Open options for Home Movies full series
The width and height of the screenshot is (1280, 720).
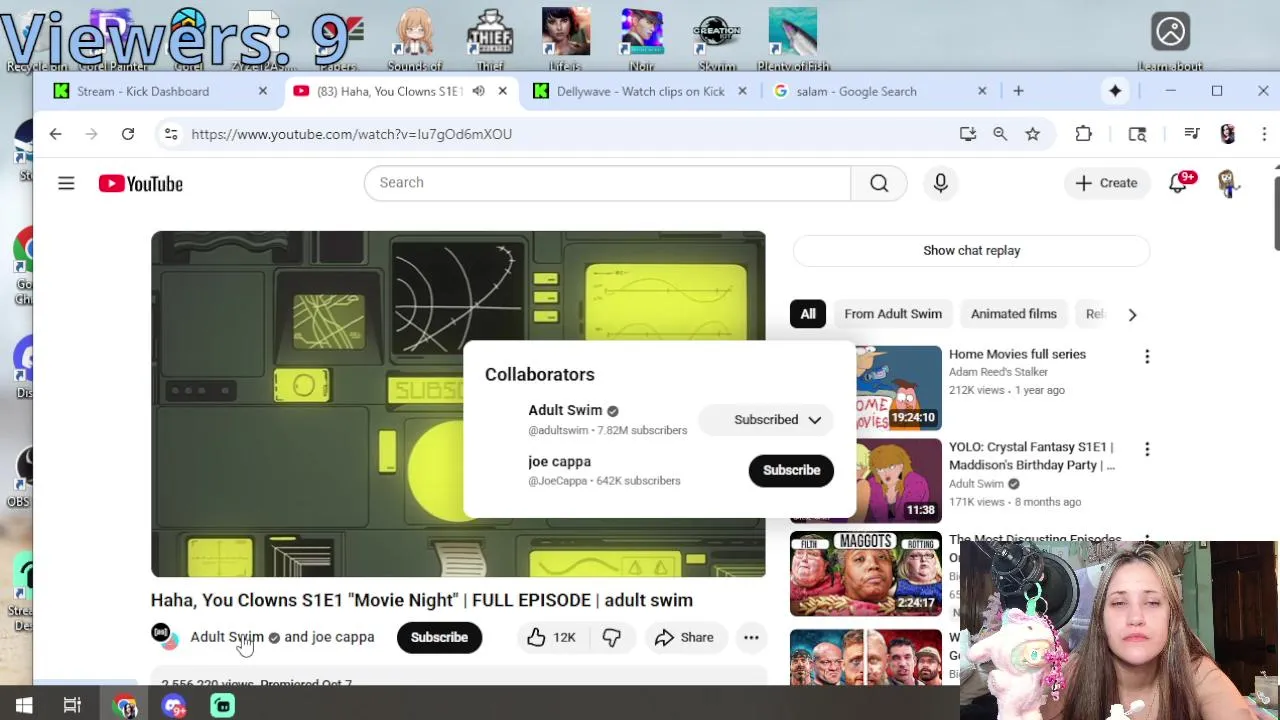1147,356
